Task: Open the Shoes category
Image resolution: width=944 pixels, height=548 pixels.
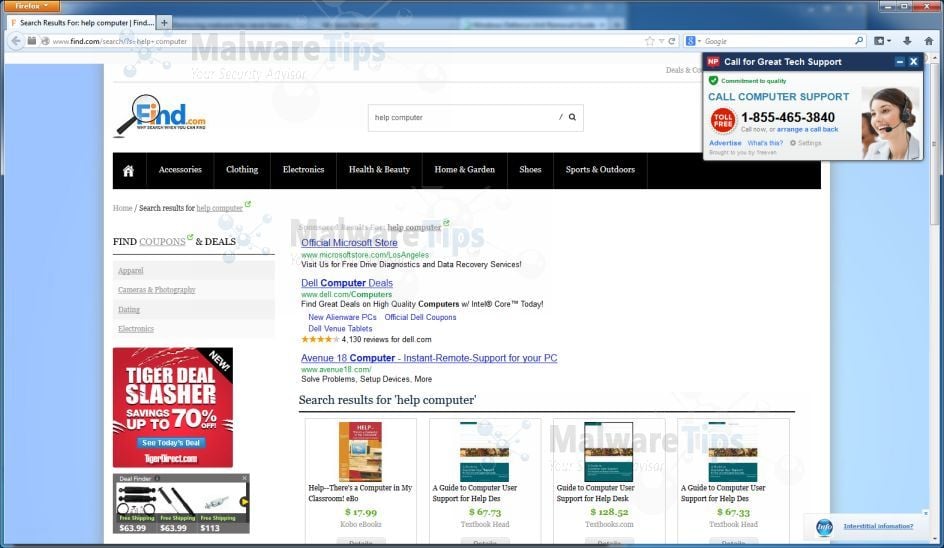Action: (x=530, y=170)
